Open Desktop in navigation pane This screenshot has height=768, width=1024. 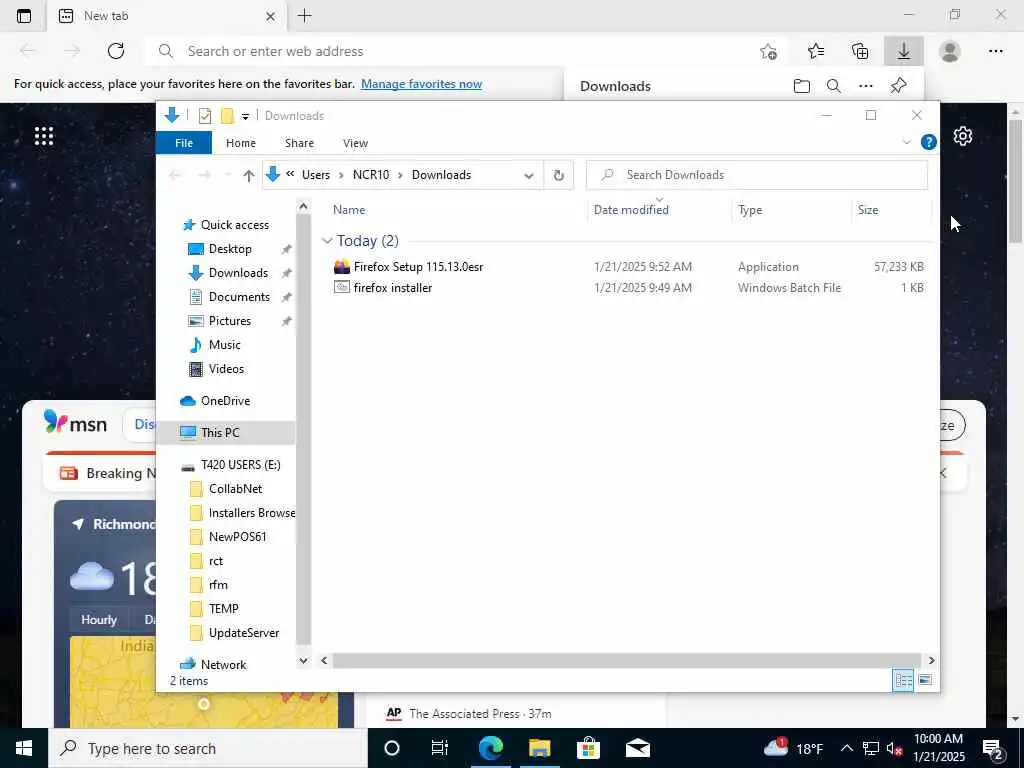coord(230,249)
